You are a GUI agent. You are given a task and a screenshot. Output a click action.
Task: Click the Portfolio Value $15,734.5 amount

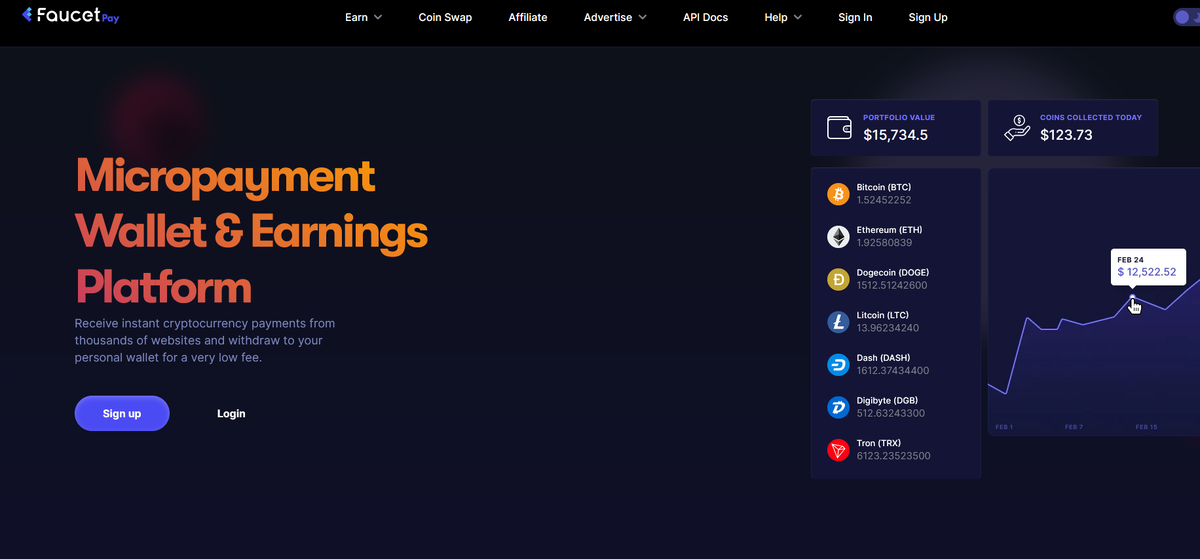896,135
